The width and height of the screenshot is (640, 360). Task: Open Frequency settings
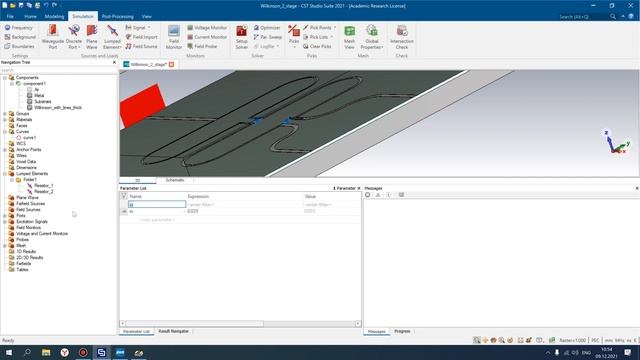pyautogui.click(x=18, y=28)
